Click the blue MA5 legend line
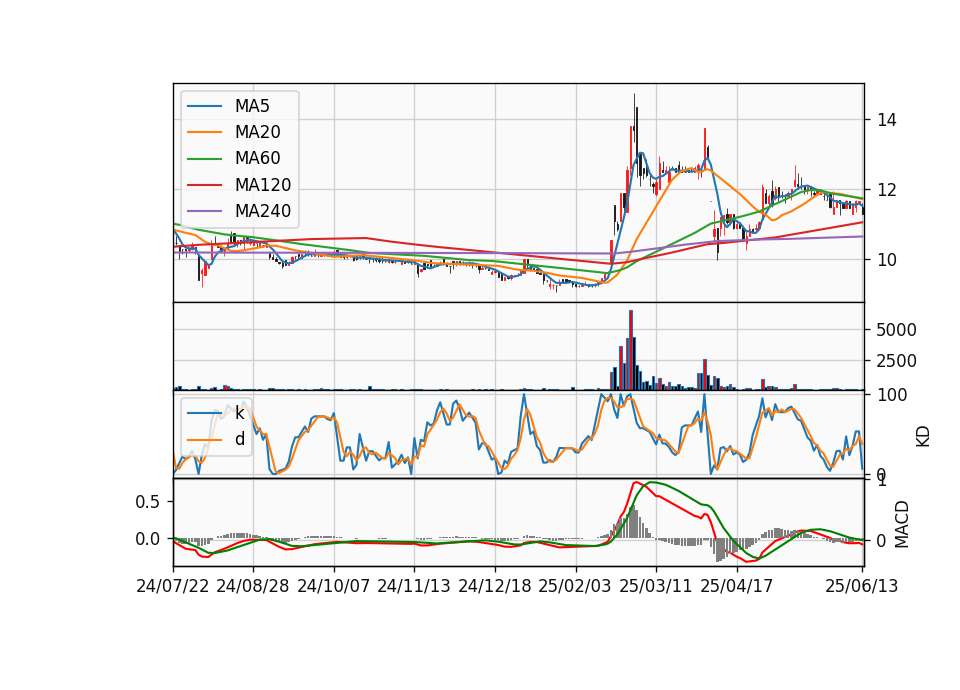Viewport: 960px width, 690px height. (204, 107)
